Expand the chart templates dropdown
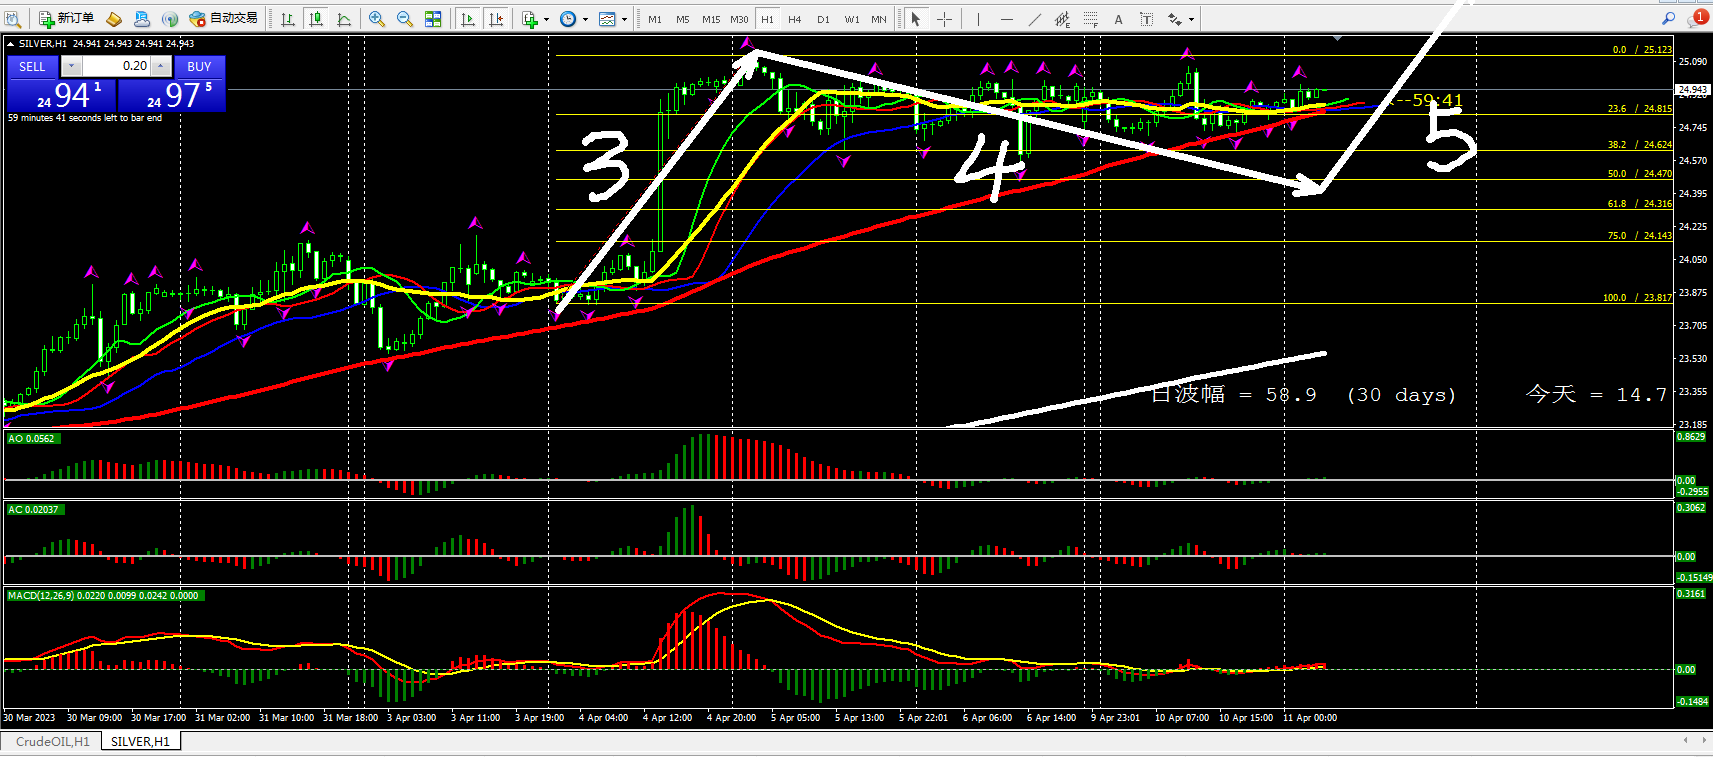The width and height of the screenshot is (1713, 757). 624,19
